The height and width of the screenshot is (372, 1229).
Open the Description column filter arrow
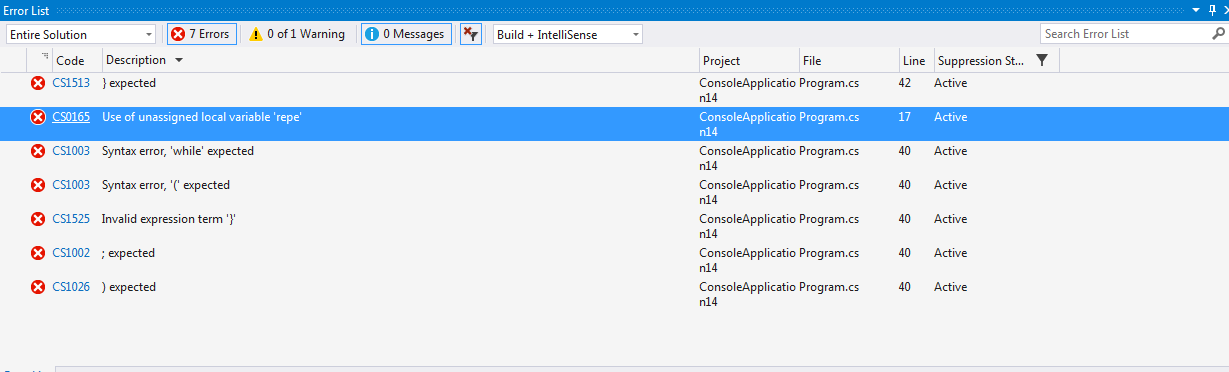pos(179,60)
